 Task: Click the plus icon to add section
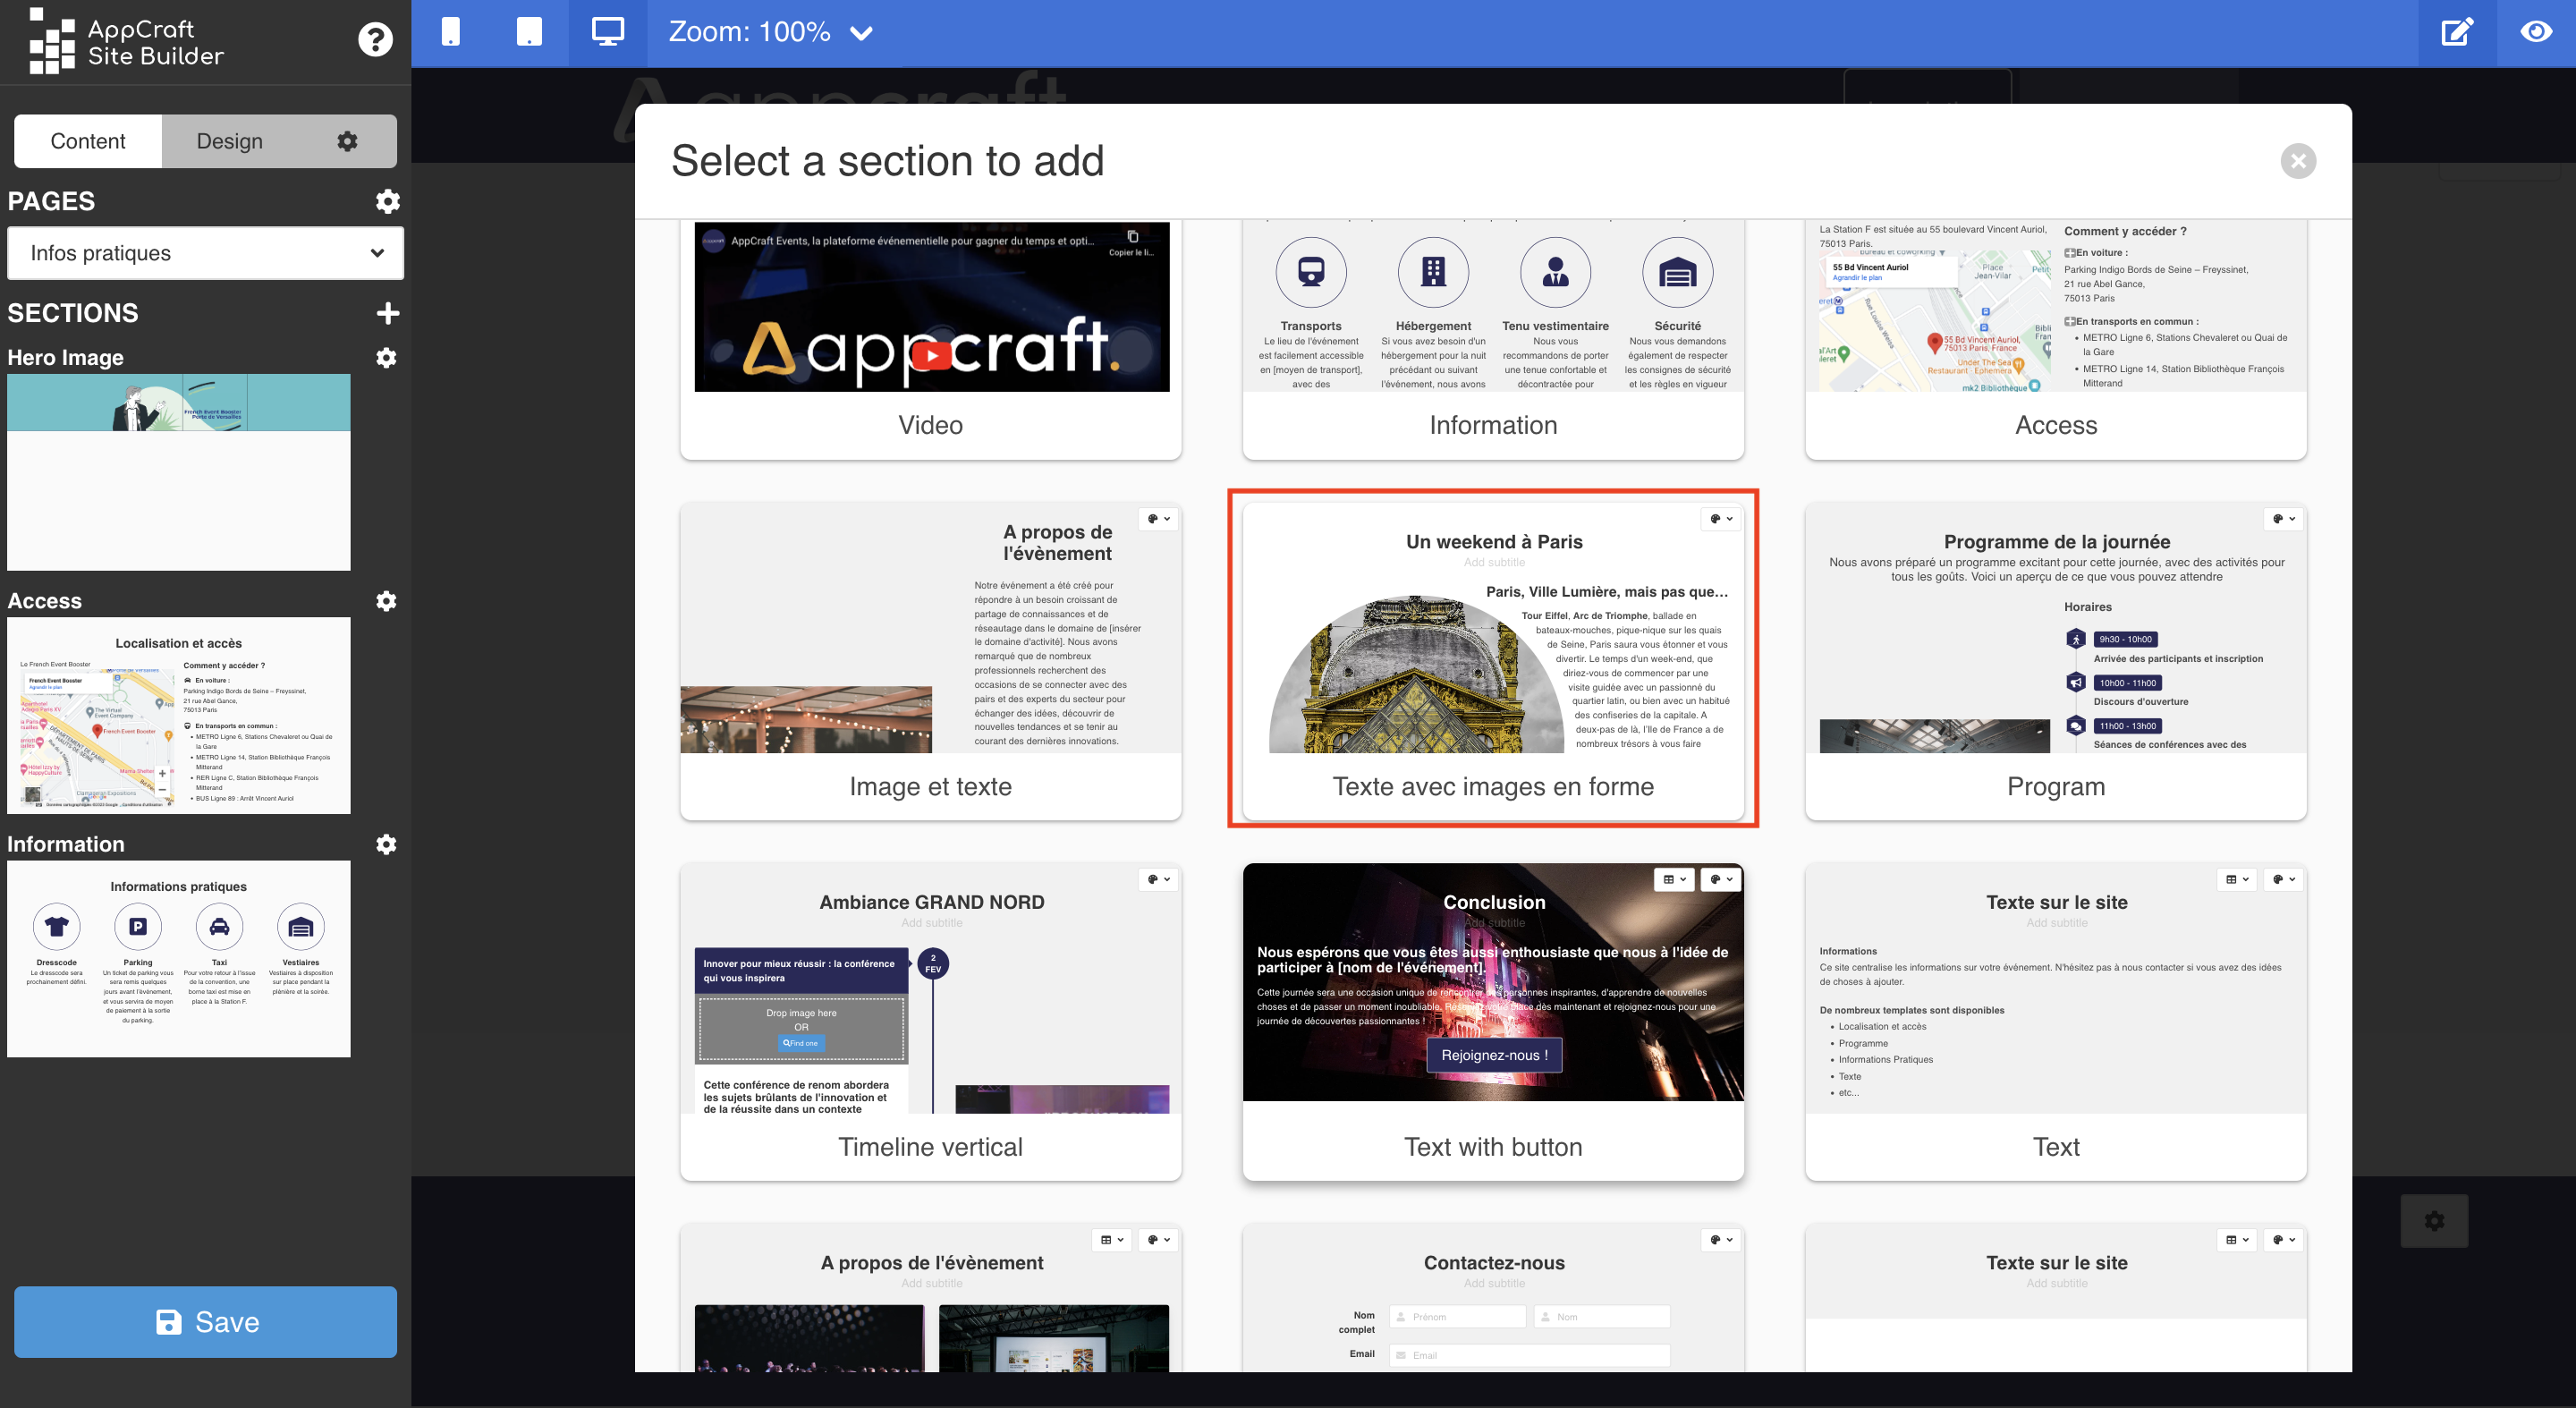coord(388,313)
